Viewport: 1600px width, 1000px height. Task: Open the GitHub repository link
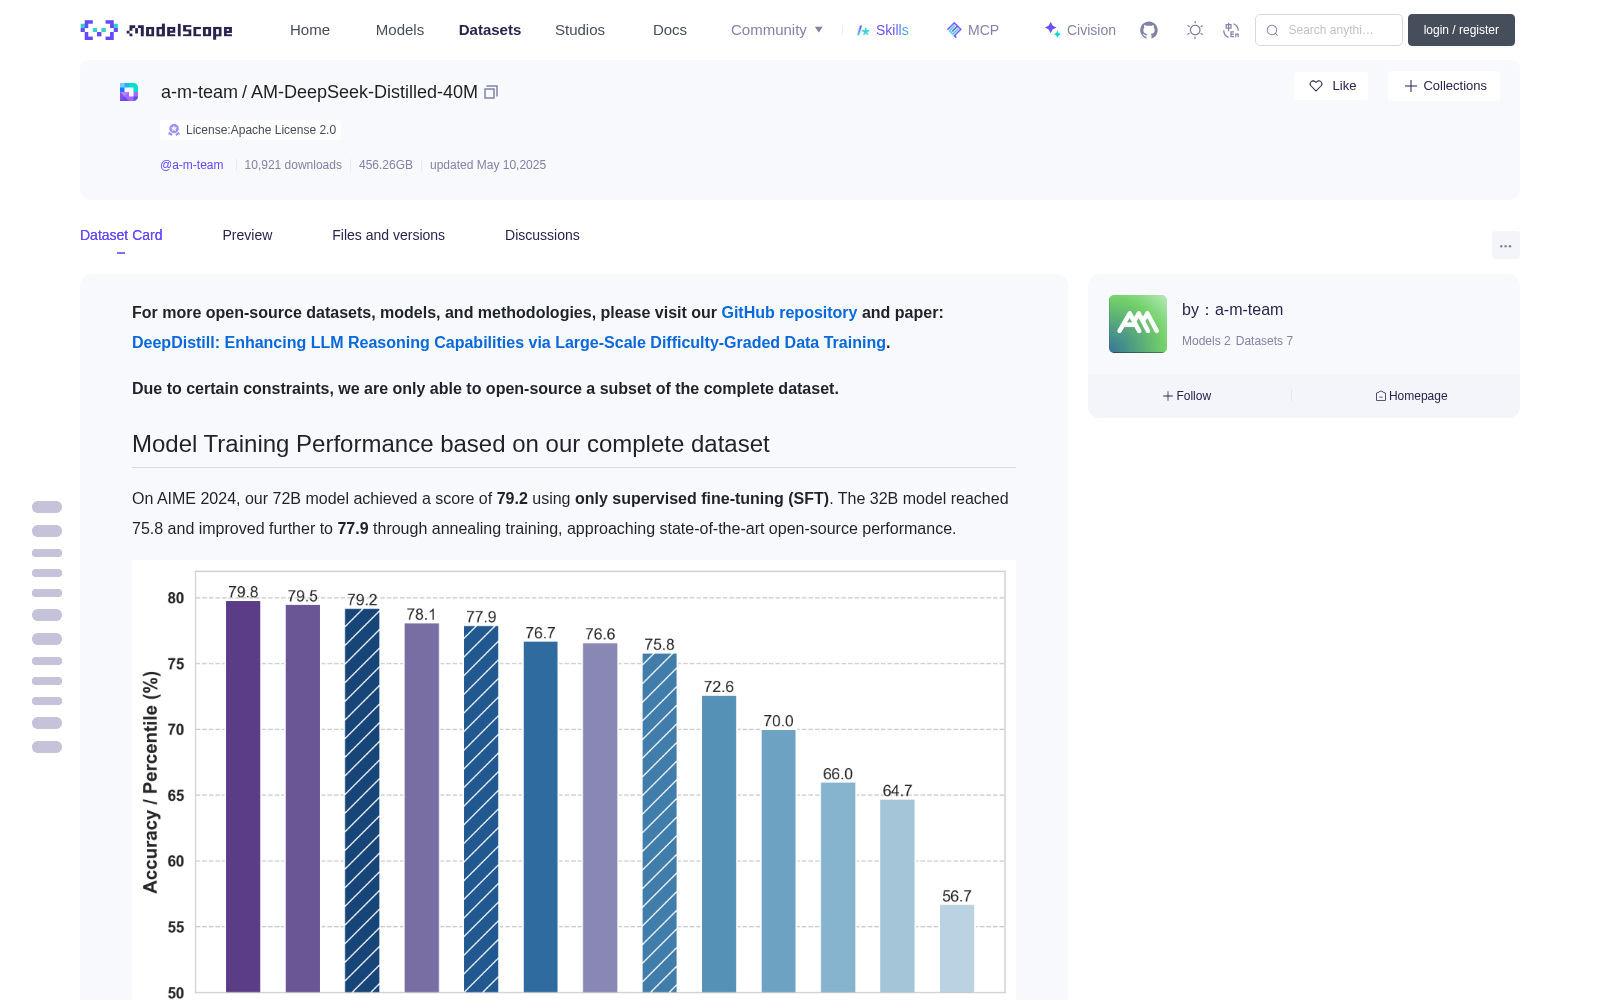(789, 312)
